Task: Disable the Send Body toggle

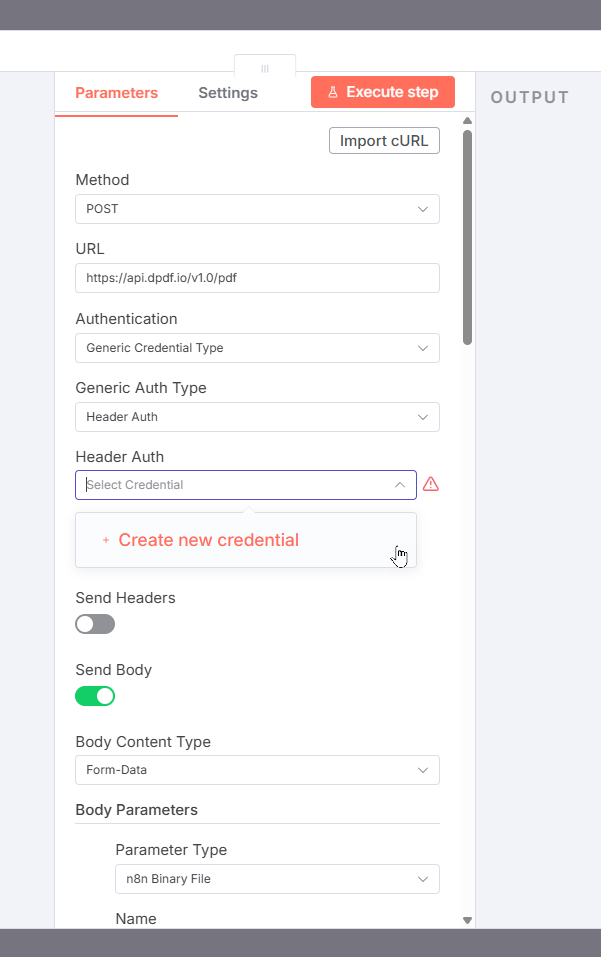Action: click(x=95, y=696)
